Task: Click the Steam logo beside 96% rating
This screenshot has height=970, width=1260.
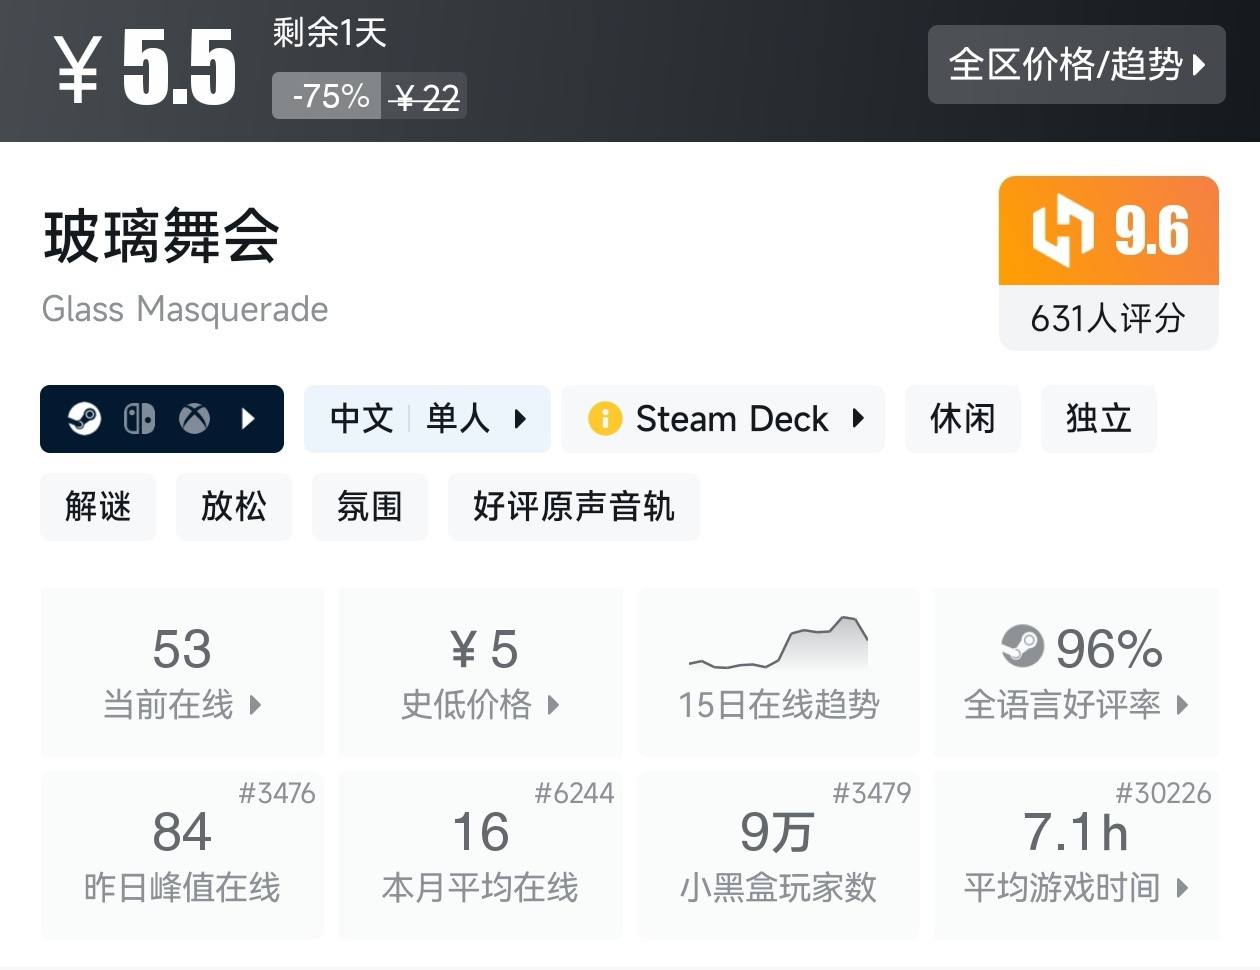Action: pyautogui.click(x=1022, y=646)
